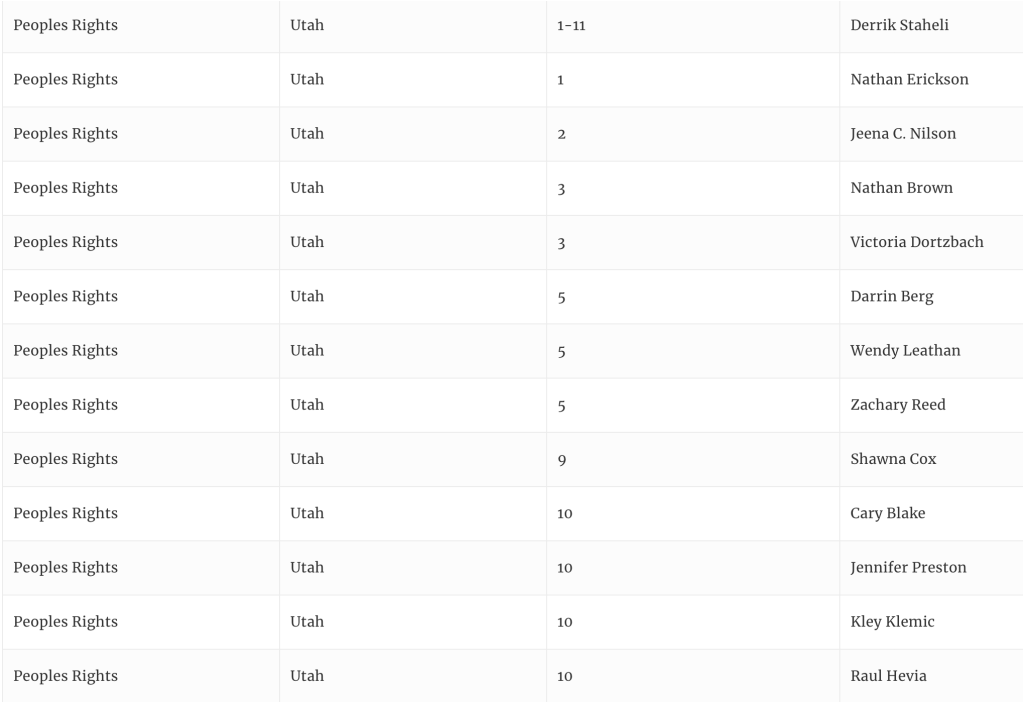Viewport: 1023px width, 702px height.
Task: Click on Wendy Leathan
Action: [904, 350]
